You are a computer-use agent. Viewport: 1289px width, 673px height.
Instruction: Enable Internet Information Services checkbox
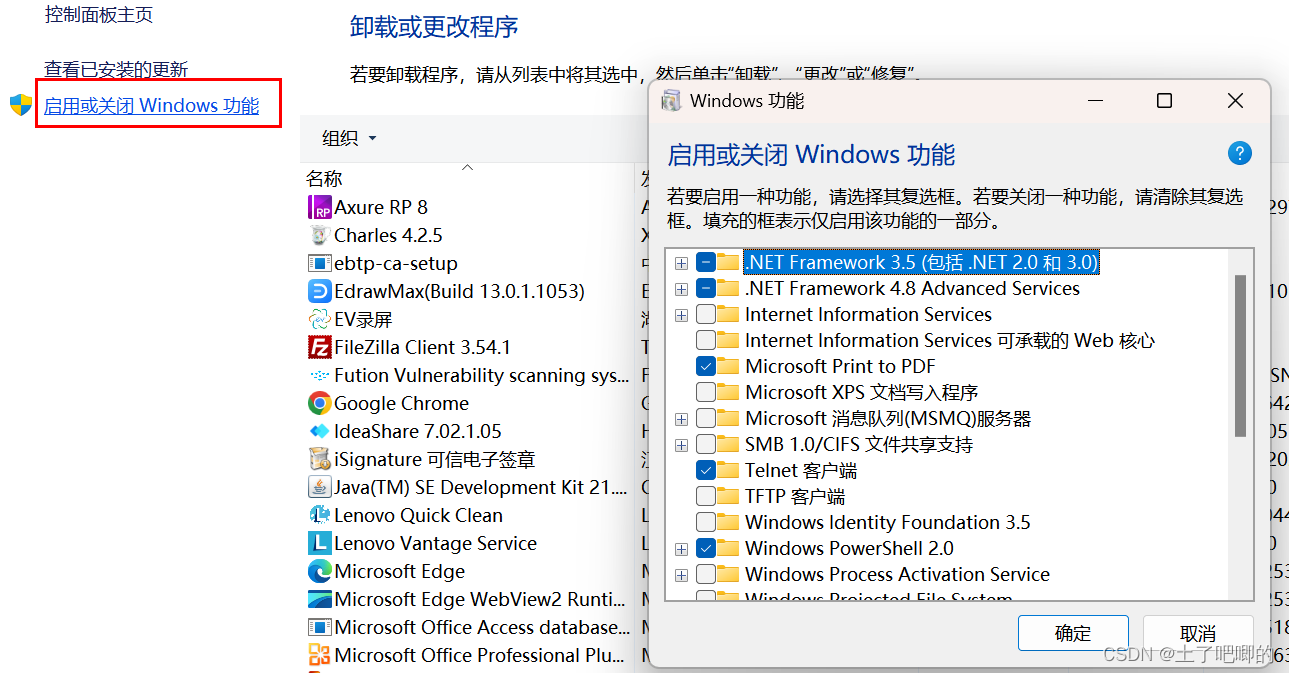(x=705, y=314)
